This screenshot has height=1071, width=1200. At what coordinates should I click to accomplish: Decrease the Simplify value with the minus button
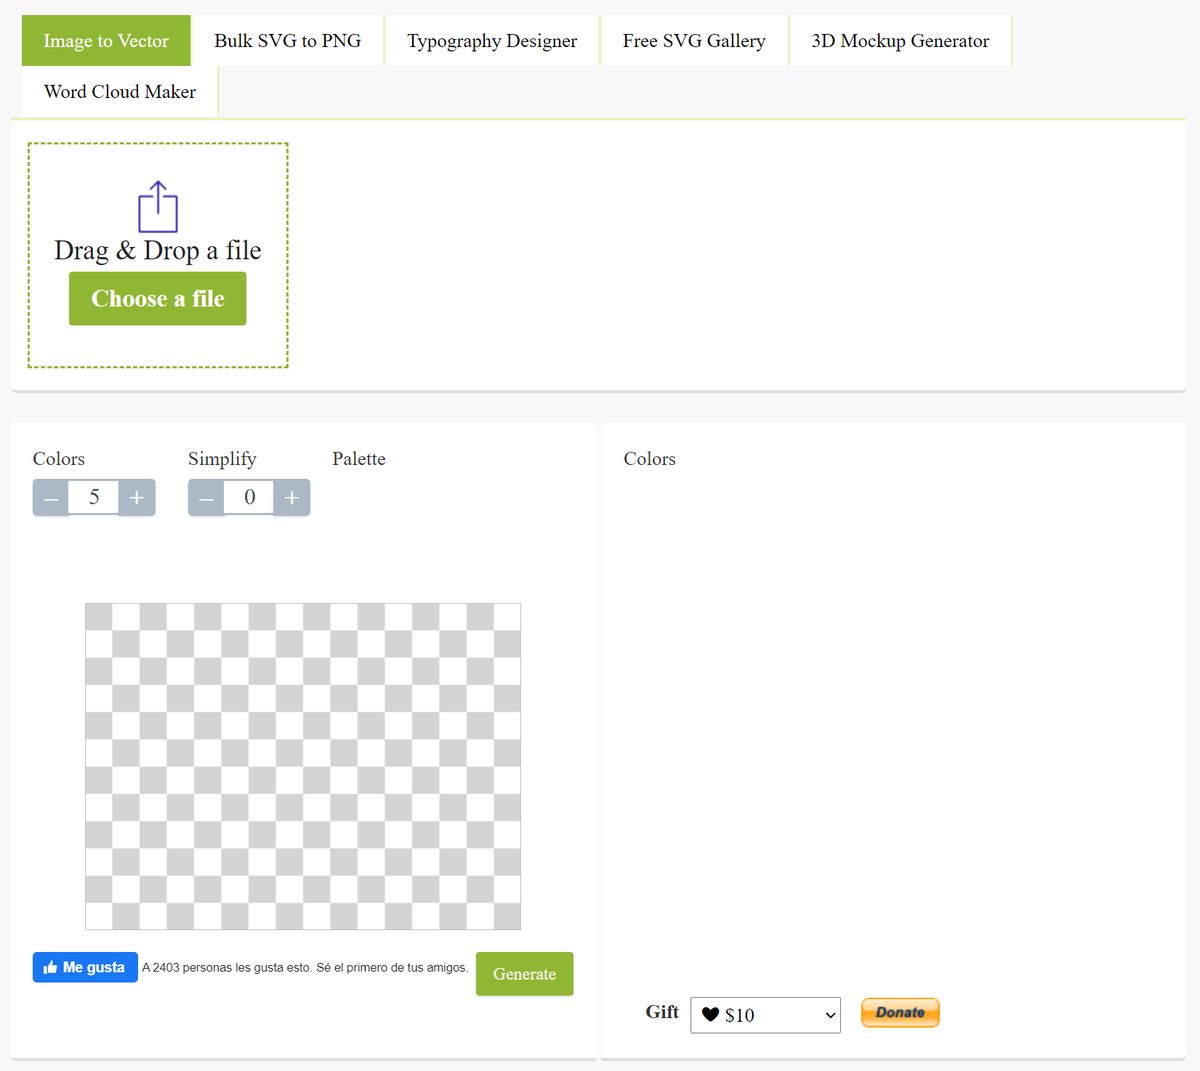coord(206,497)
